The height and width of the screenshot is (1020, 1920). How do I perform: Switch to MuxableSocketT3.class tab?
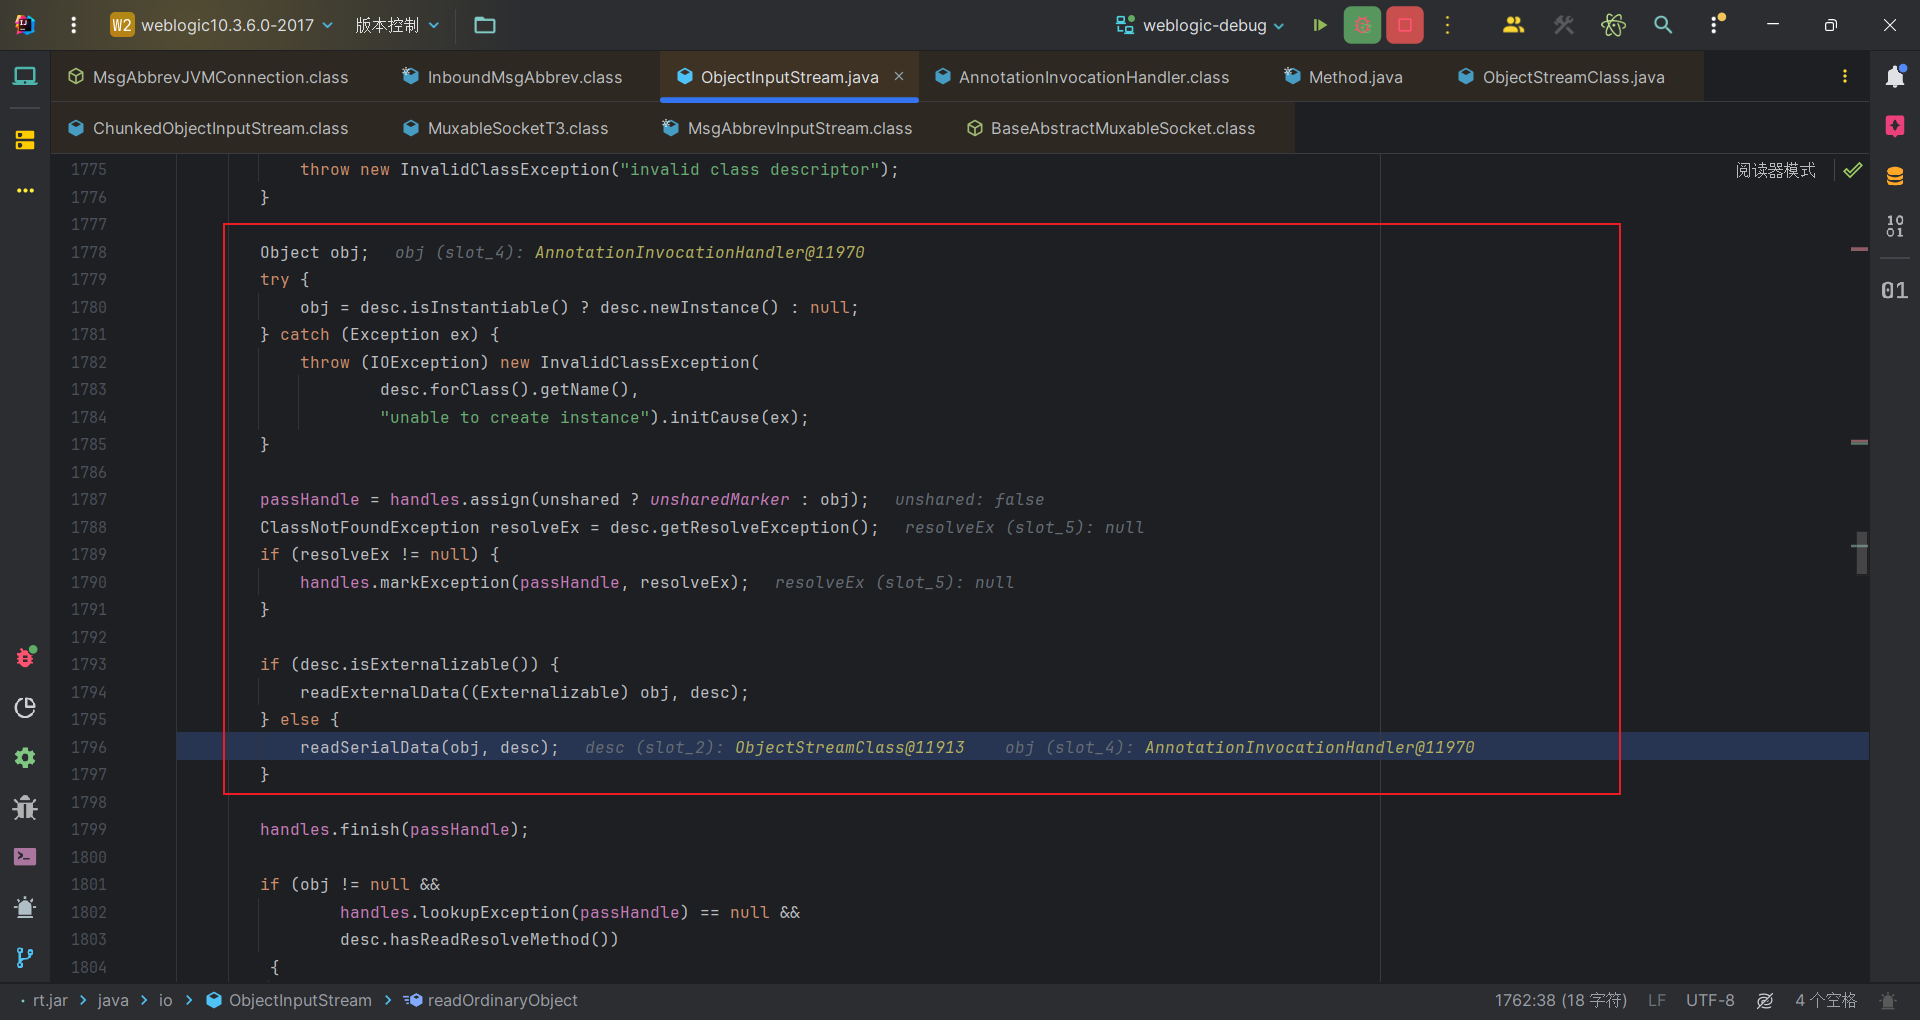(506, 128)
